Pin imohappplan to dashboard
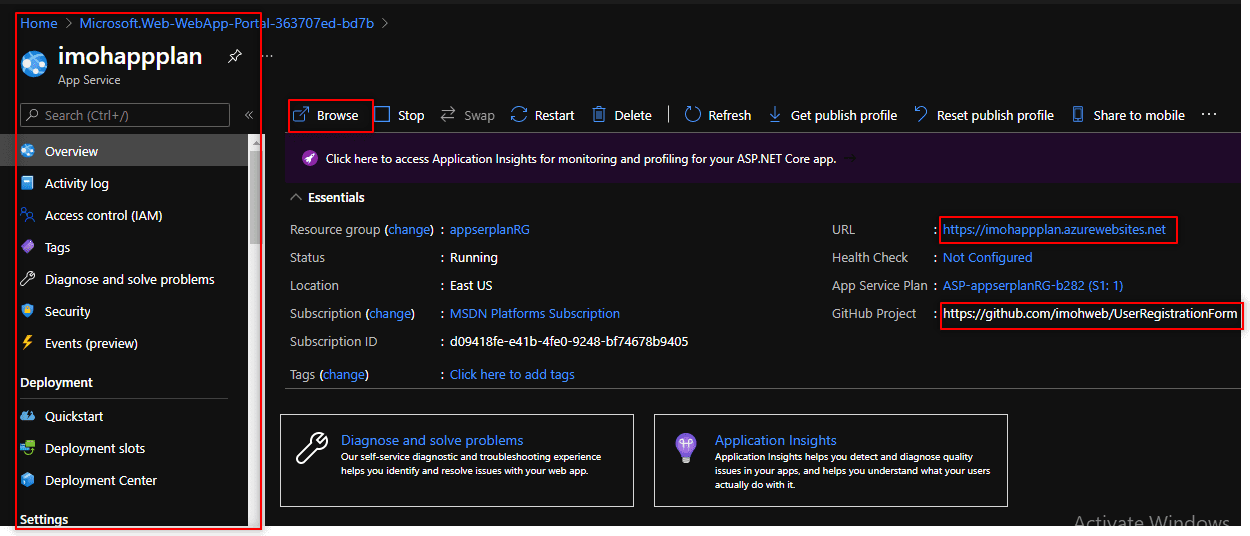1250x536 pixels. 234,56
